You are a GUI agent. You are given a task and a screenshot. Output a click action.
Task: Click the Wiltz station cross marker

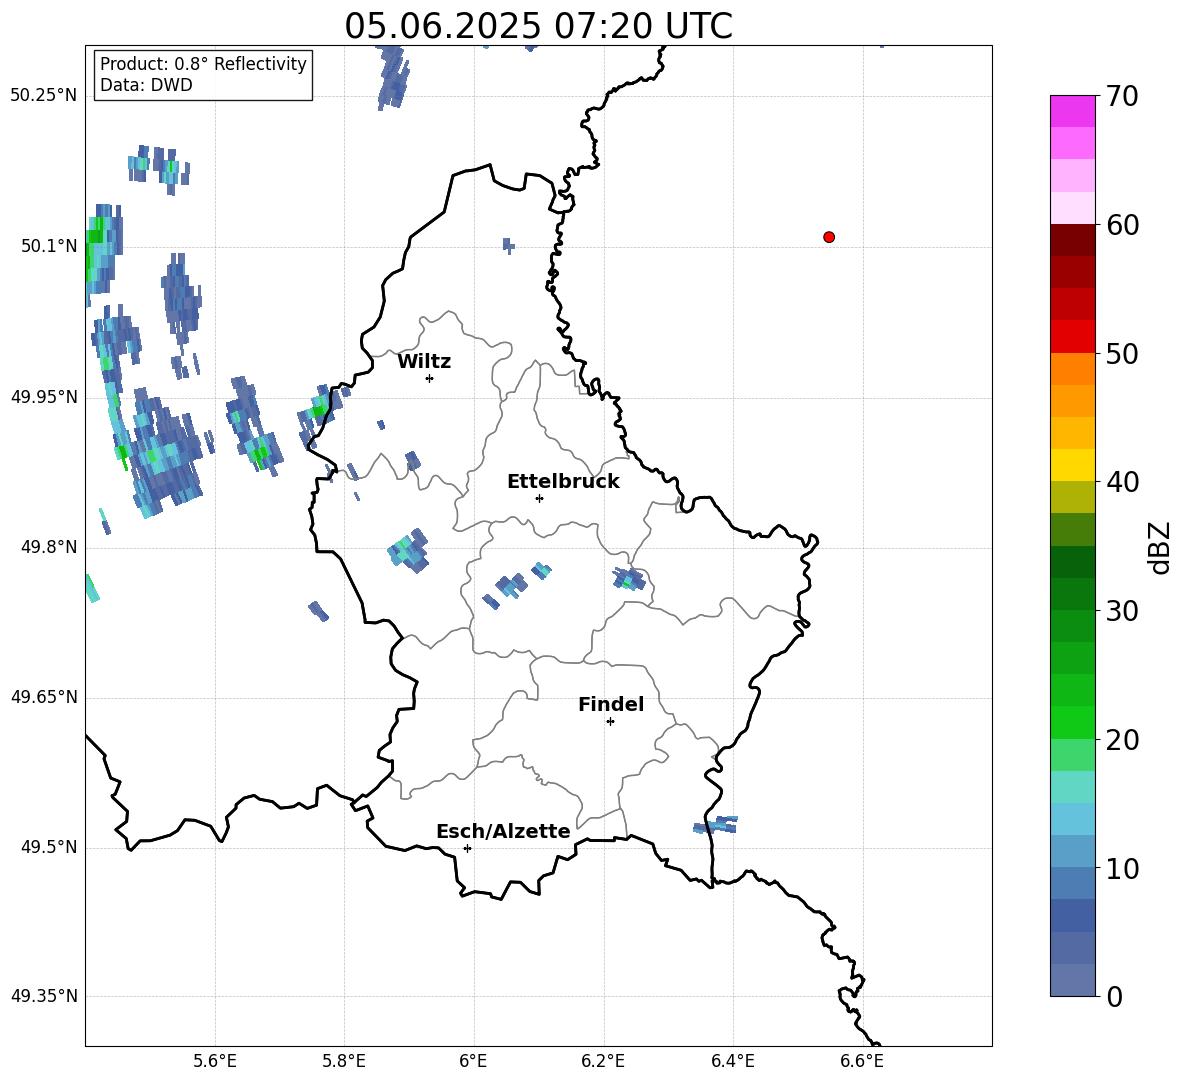tap(429, 379)
